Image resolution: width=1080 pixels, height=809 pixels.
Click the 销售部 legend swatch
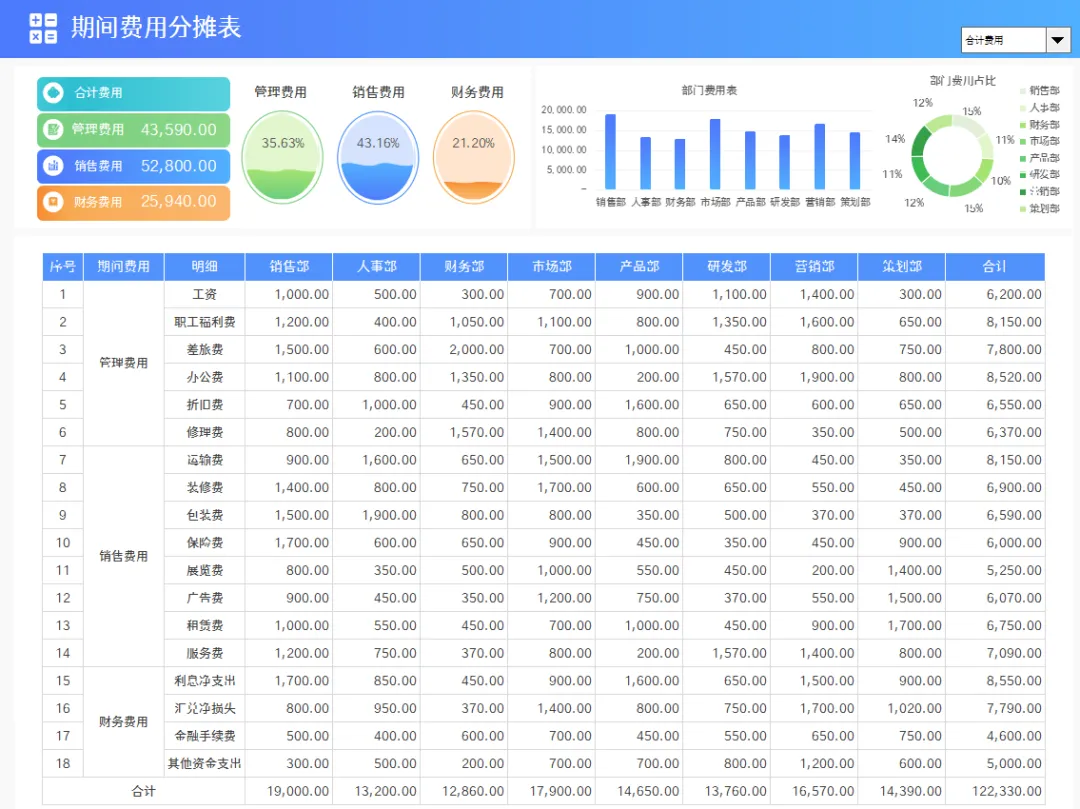1023,91
